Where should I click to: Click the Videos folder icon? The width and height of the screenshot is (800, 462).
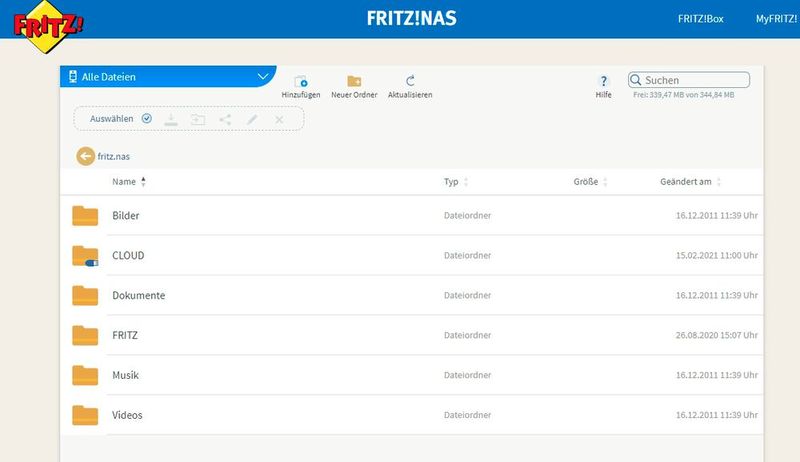(x=85, y=415)
